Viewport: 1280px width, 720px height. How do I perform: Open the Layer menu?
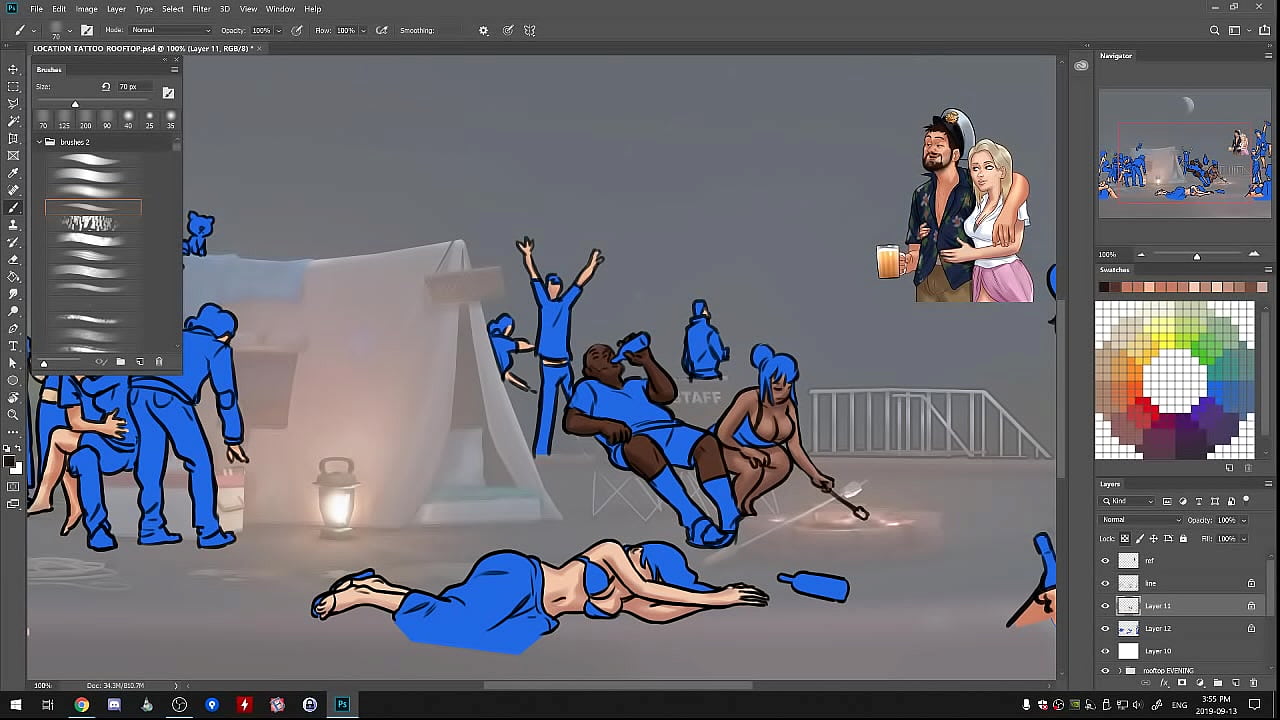[116, 9]
